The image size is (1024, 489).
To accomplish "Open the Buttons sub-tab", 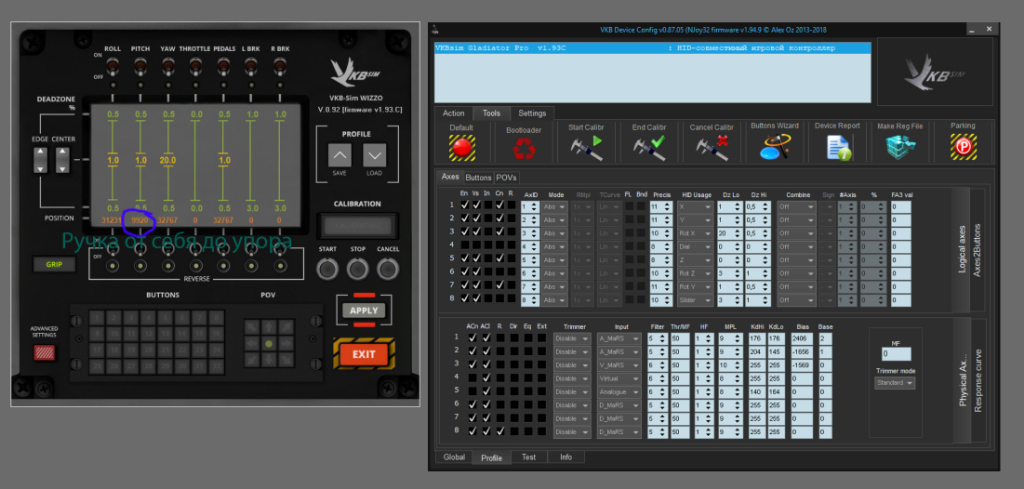I will coord(478,178).
